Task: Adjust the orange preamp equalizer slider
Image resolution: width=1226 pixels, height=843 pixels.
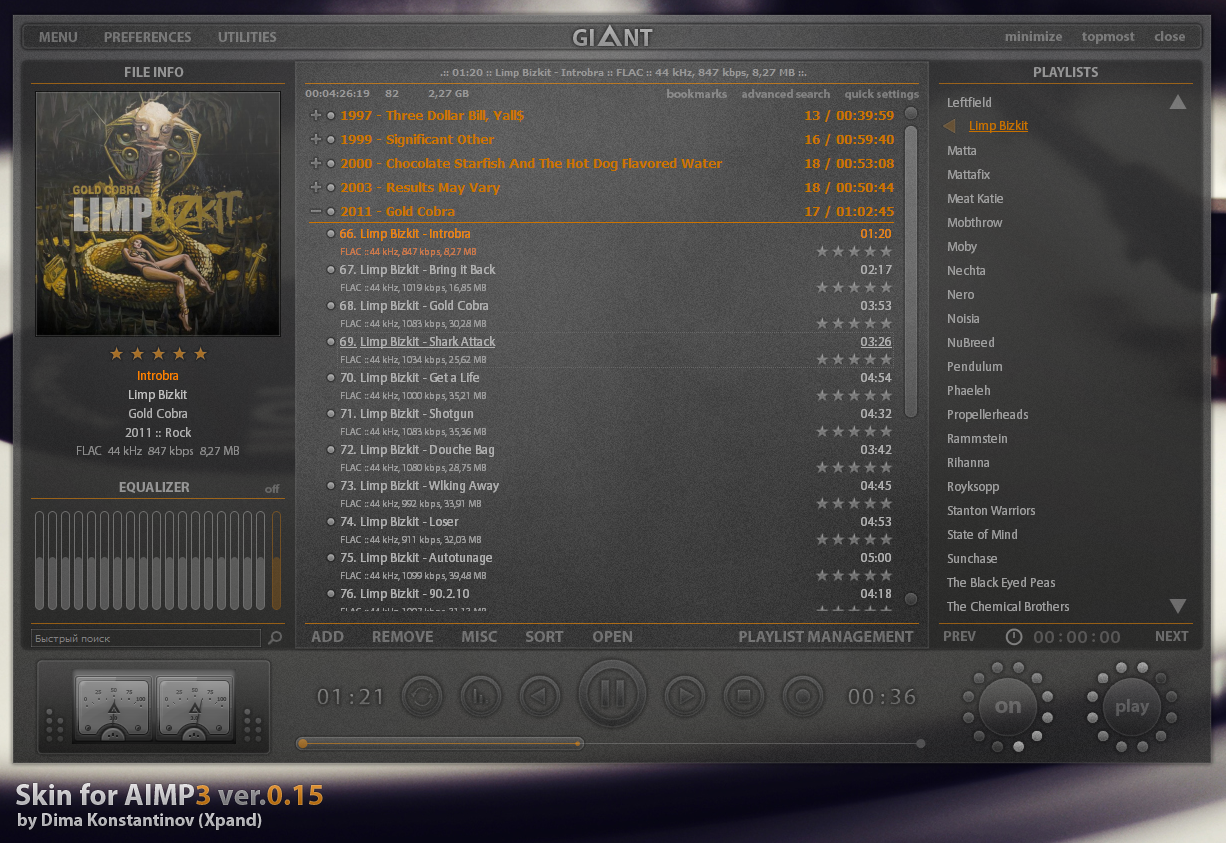Action: (x=277, y=560)
